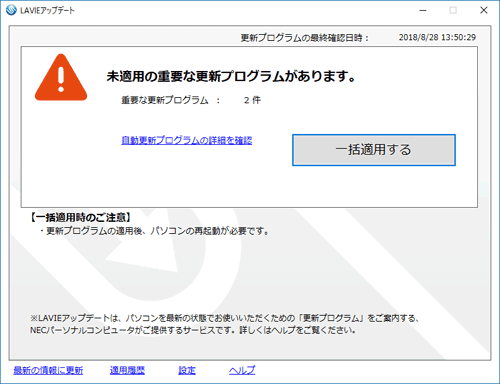This screenshot has width=500, height=384.
Task: Click the LAVIEアップデート window title text
Action: tap(47, 10)
